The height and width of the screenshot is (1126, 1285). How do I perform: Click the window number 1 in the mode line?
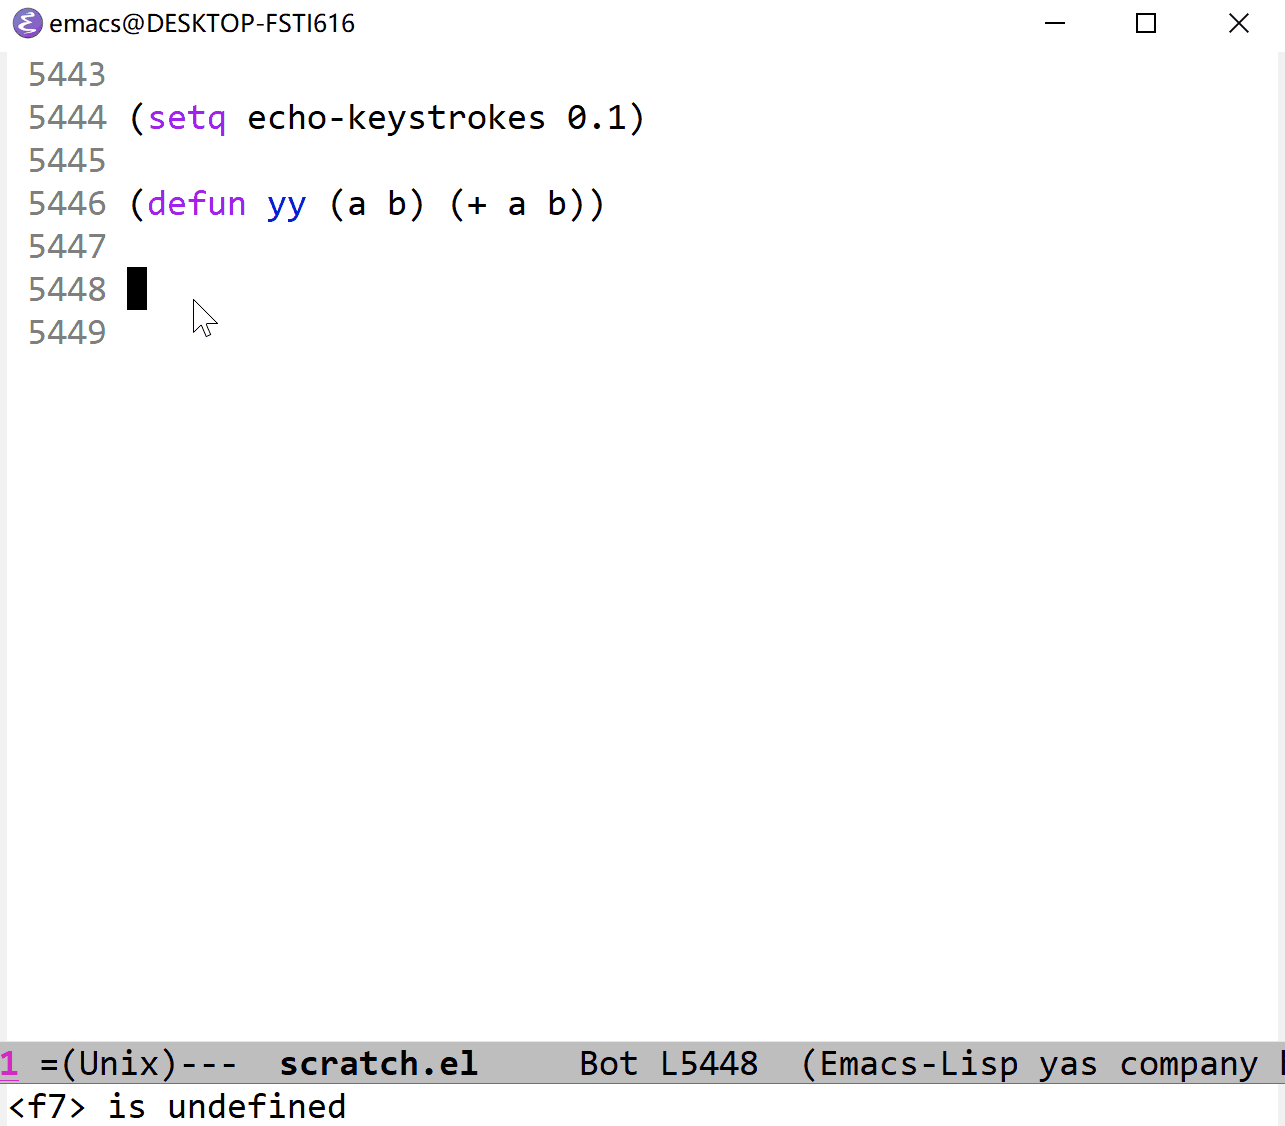10,1064
